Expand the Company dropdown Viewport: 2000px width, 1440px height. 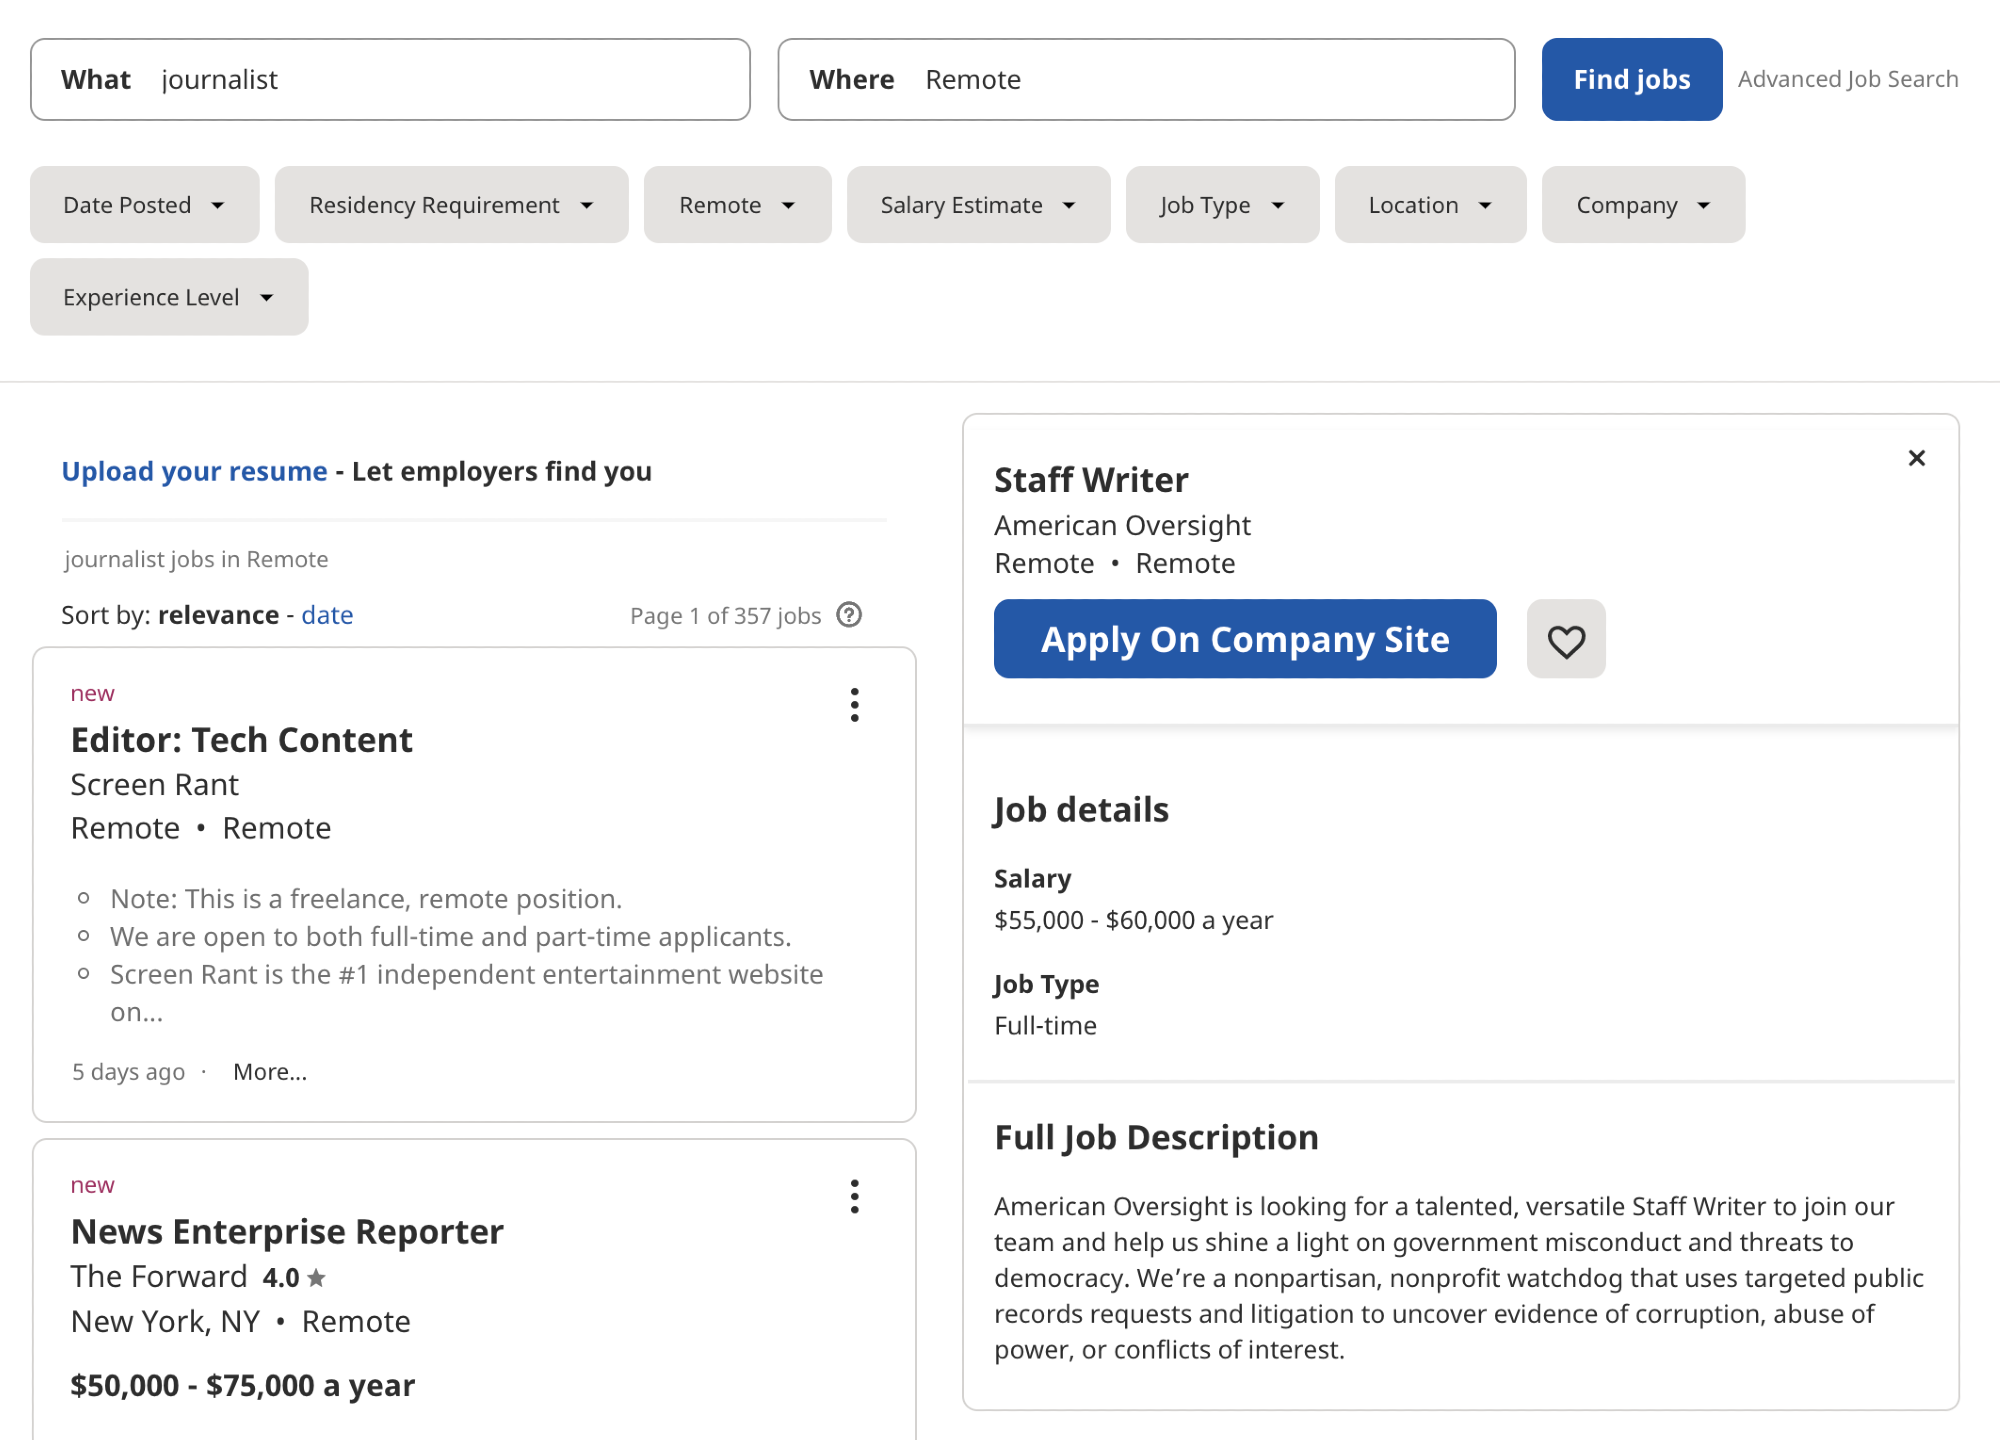(x=1640, y=203)
